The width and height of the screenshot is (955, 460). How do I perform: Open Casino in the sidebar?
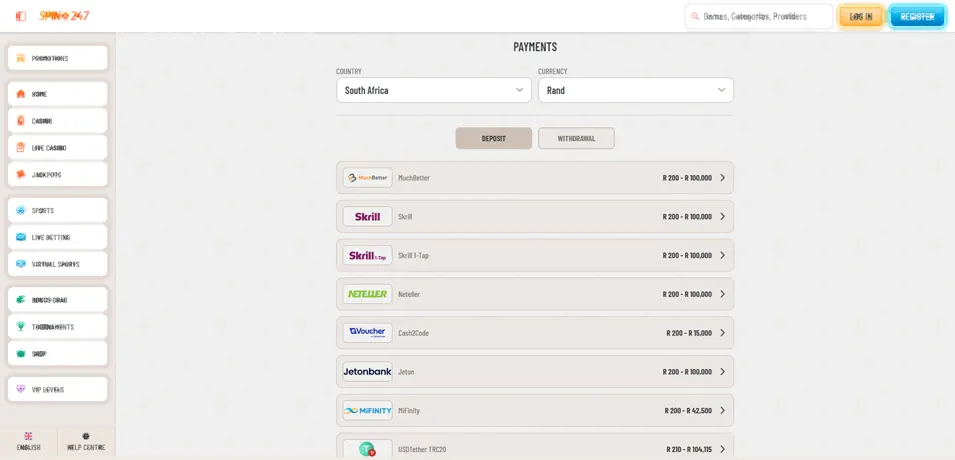(x=57, y=121)
